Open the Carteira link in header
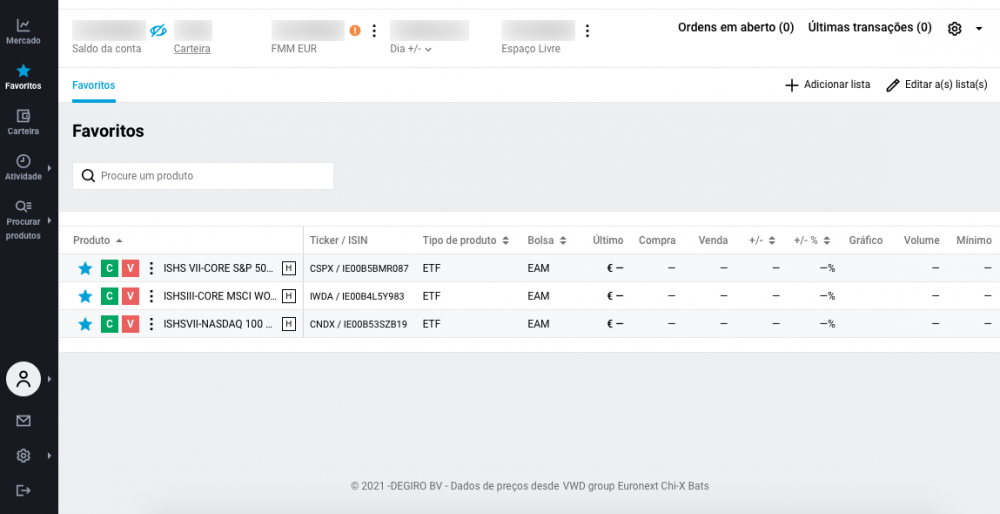This screenshot has width=1000, height=514. point(192,48)
